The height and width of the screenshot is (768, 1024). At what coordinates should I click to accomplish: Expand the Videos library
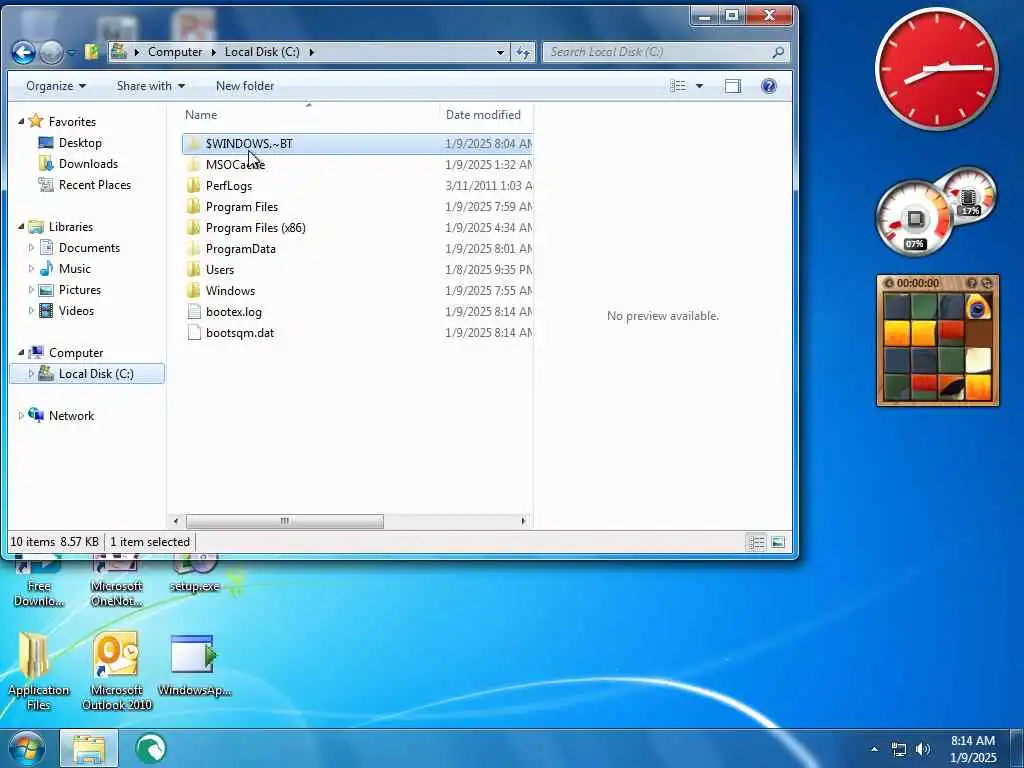[31, 311]
